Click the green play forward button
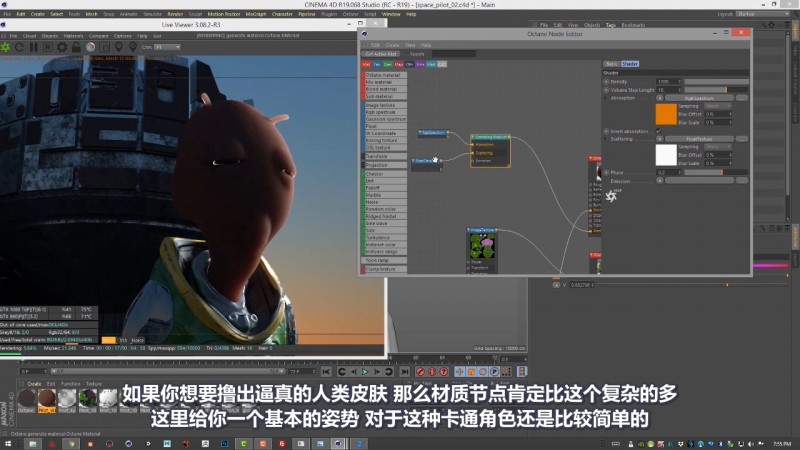 coord(365,371)
